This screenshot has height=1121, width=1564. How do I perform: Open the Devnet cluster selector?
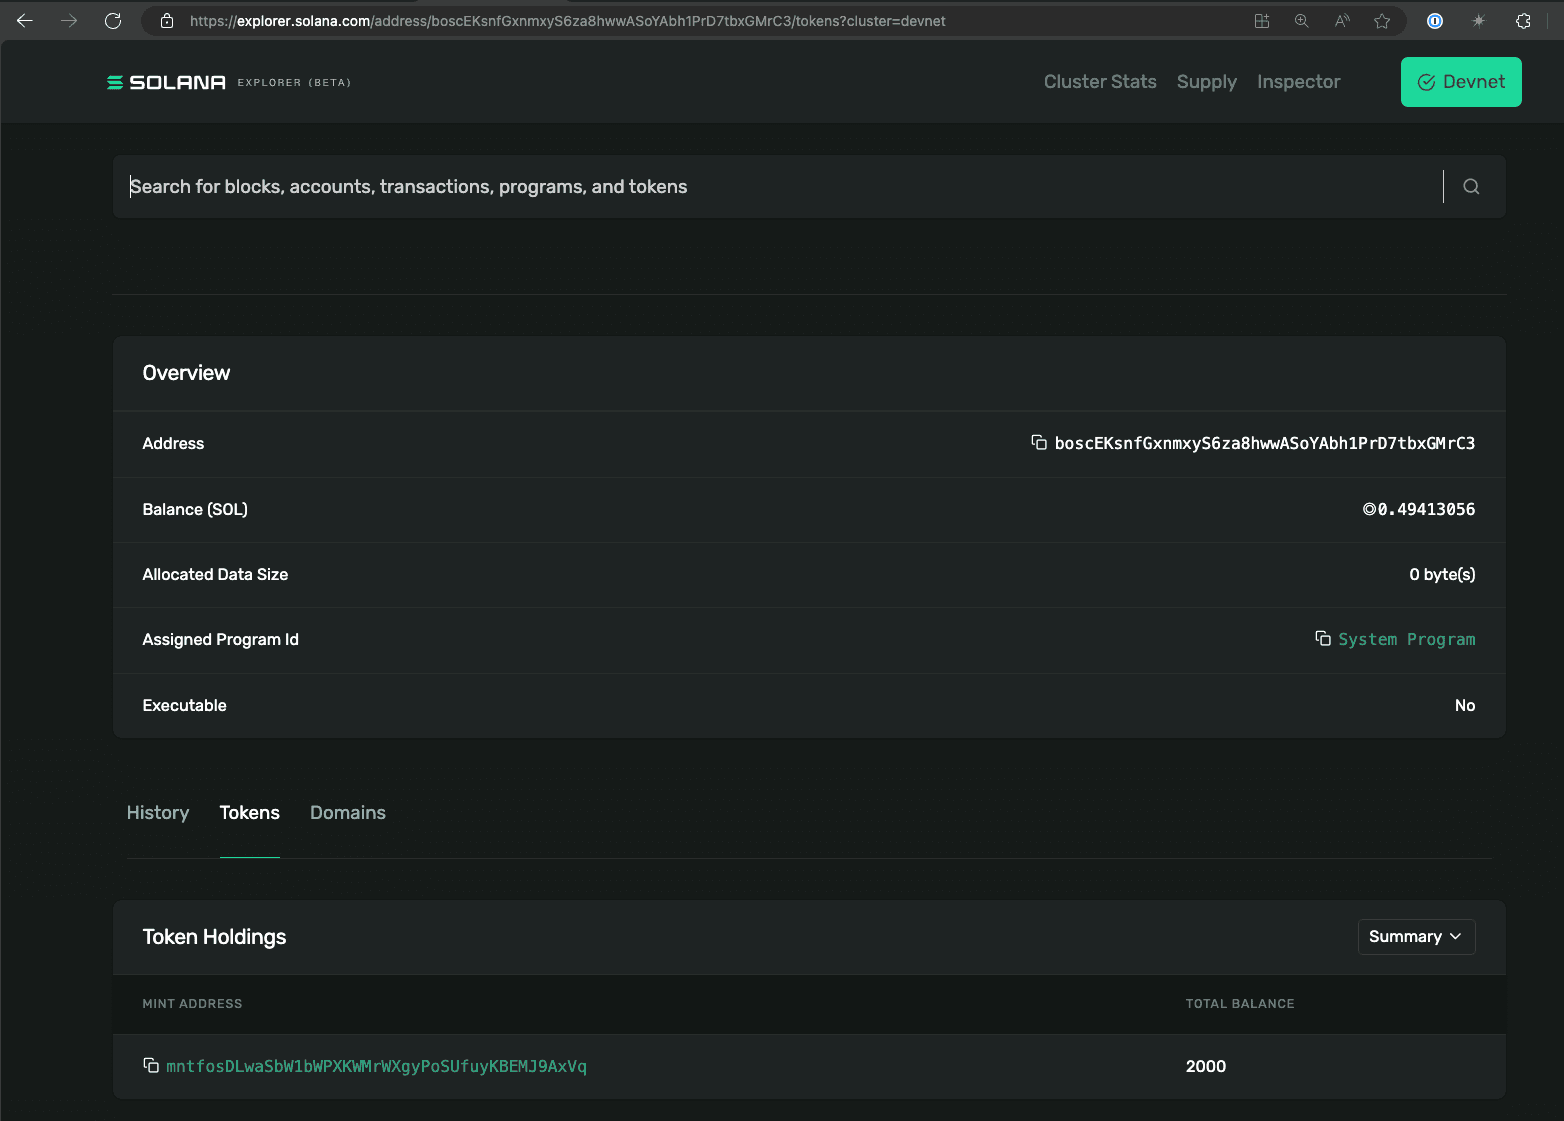click(x=1460, y=82)
